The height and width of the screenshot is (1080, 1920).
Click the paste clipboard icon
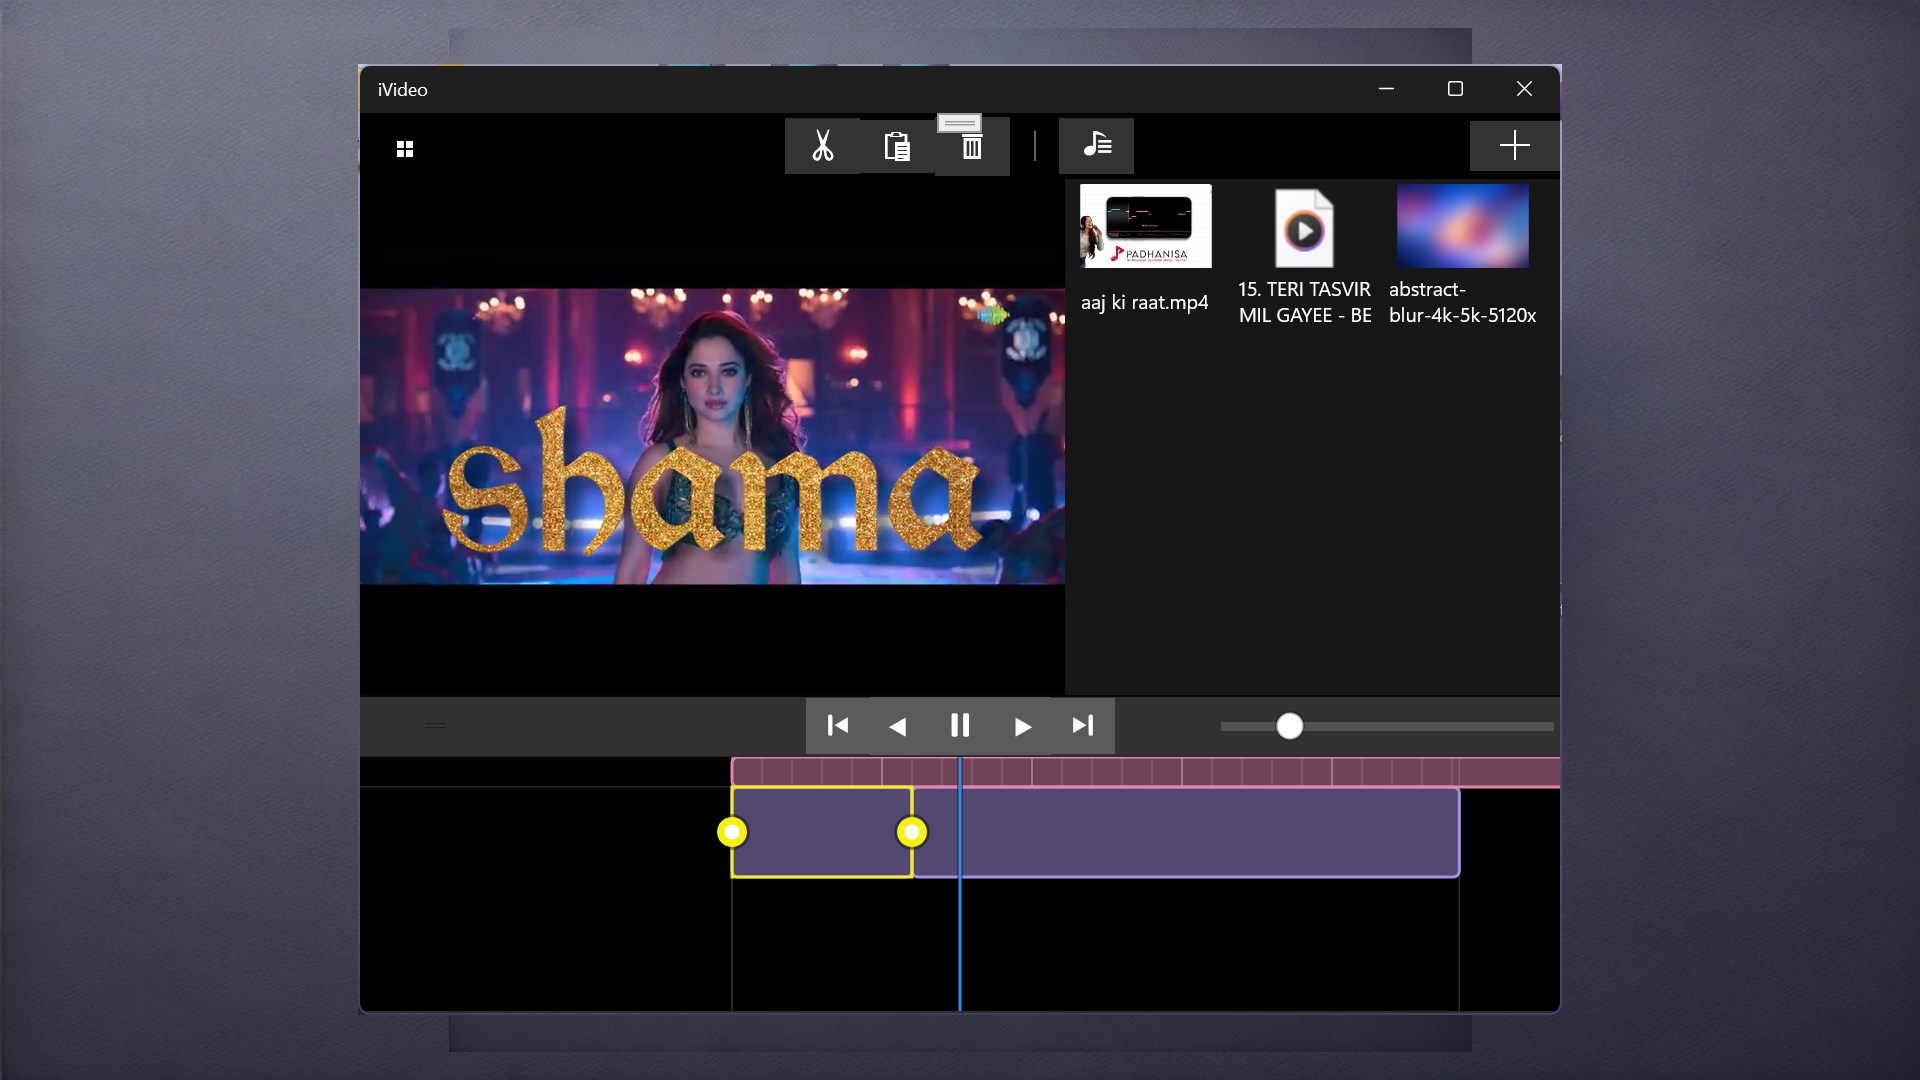(897, 146)
